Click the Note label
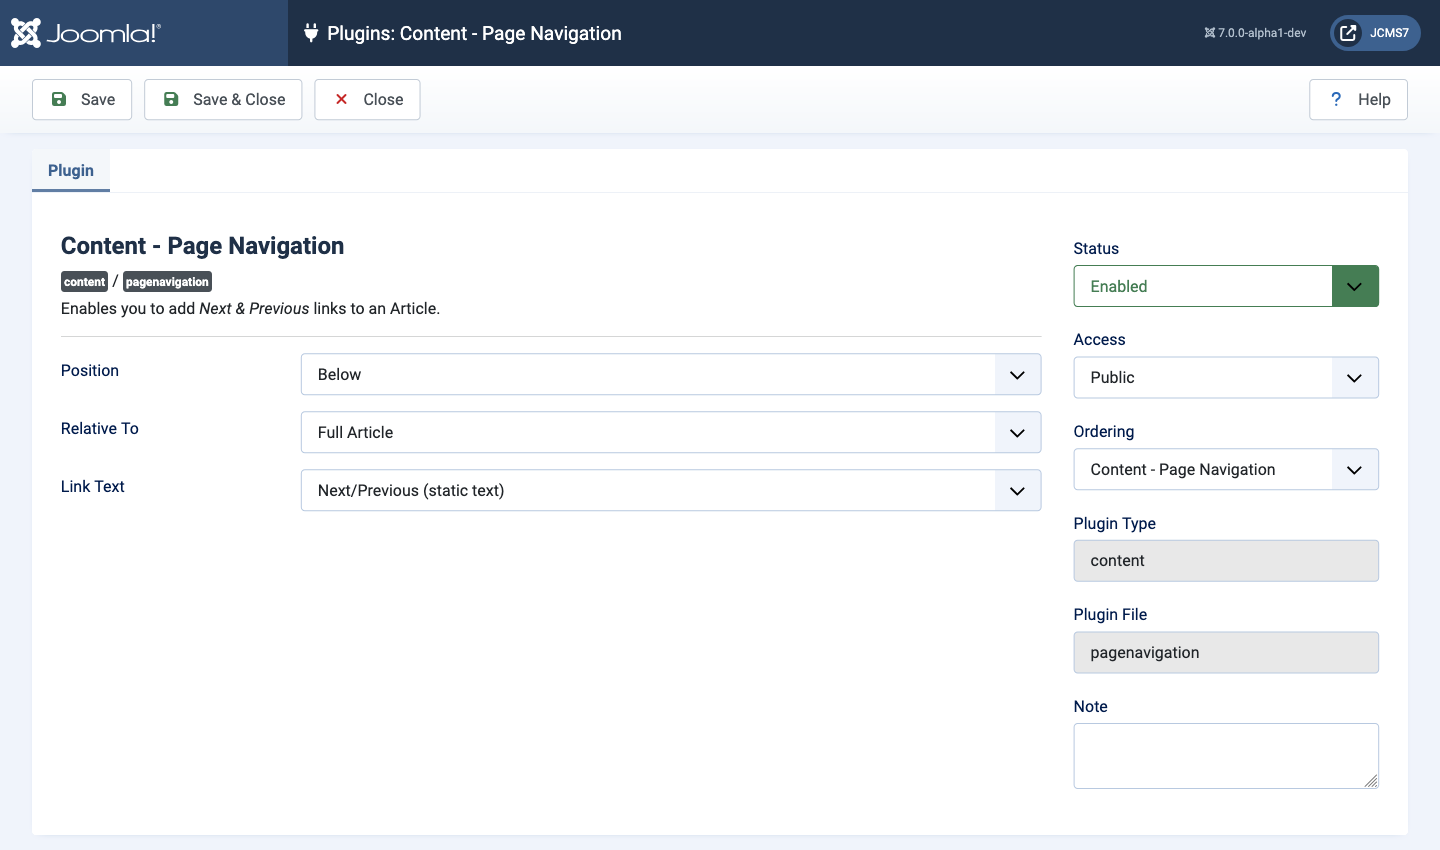Image resolution: width=1440 pixels, height=850 pixels. pos(1090,707)
